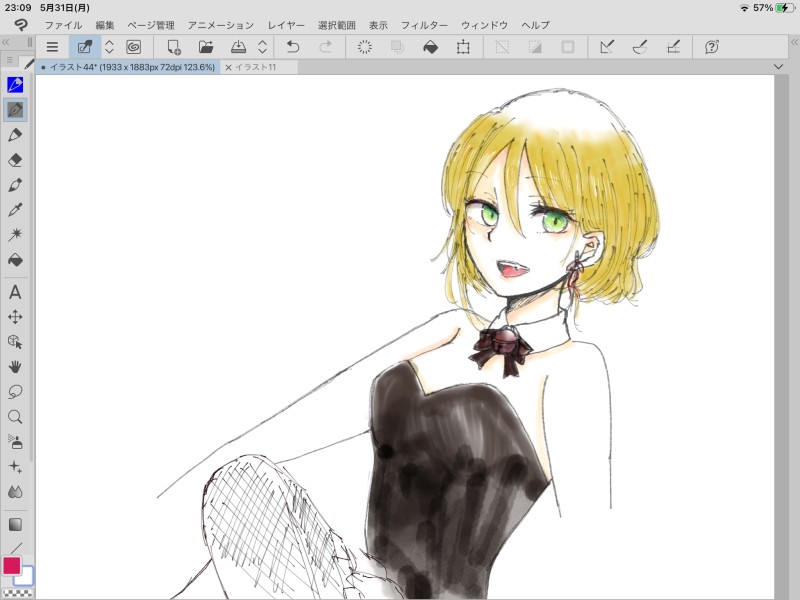Switch to the イラスト11 tab
Viewport: 800px width, 600px height.
click(256, 67)
